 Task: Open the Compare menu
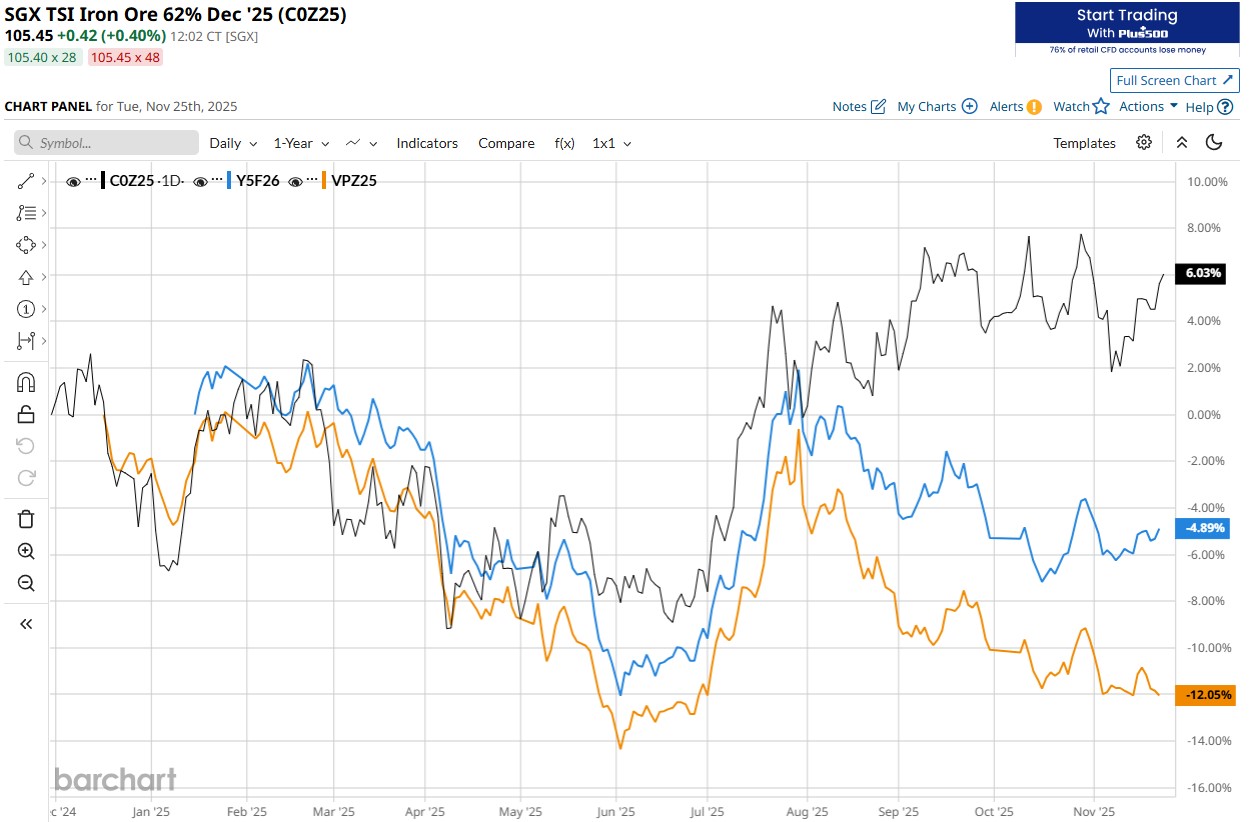click(x=506, y=143)
